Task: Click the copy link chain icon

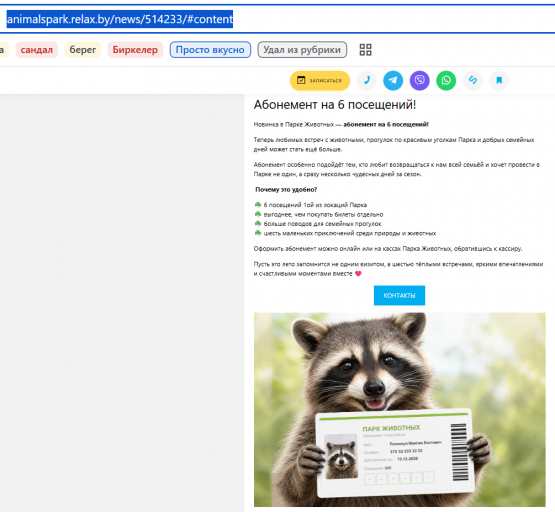Action: pyautogui.click(x=473, y=81)
